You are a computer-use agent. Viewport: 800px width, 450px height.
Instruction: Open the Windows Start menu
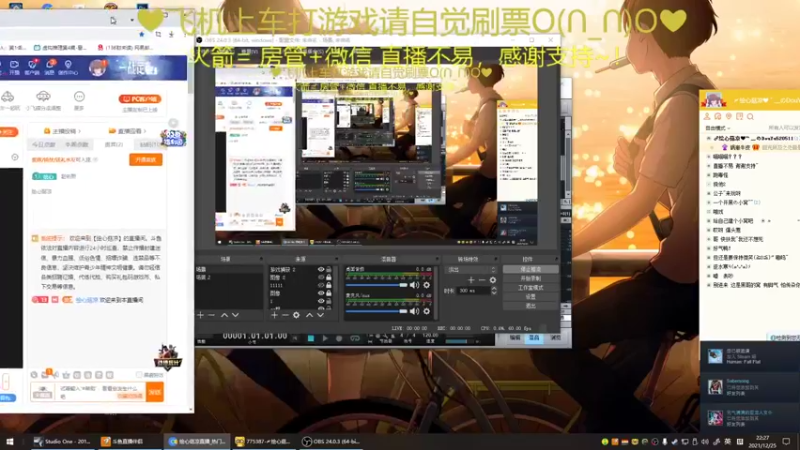coord(9,441)
